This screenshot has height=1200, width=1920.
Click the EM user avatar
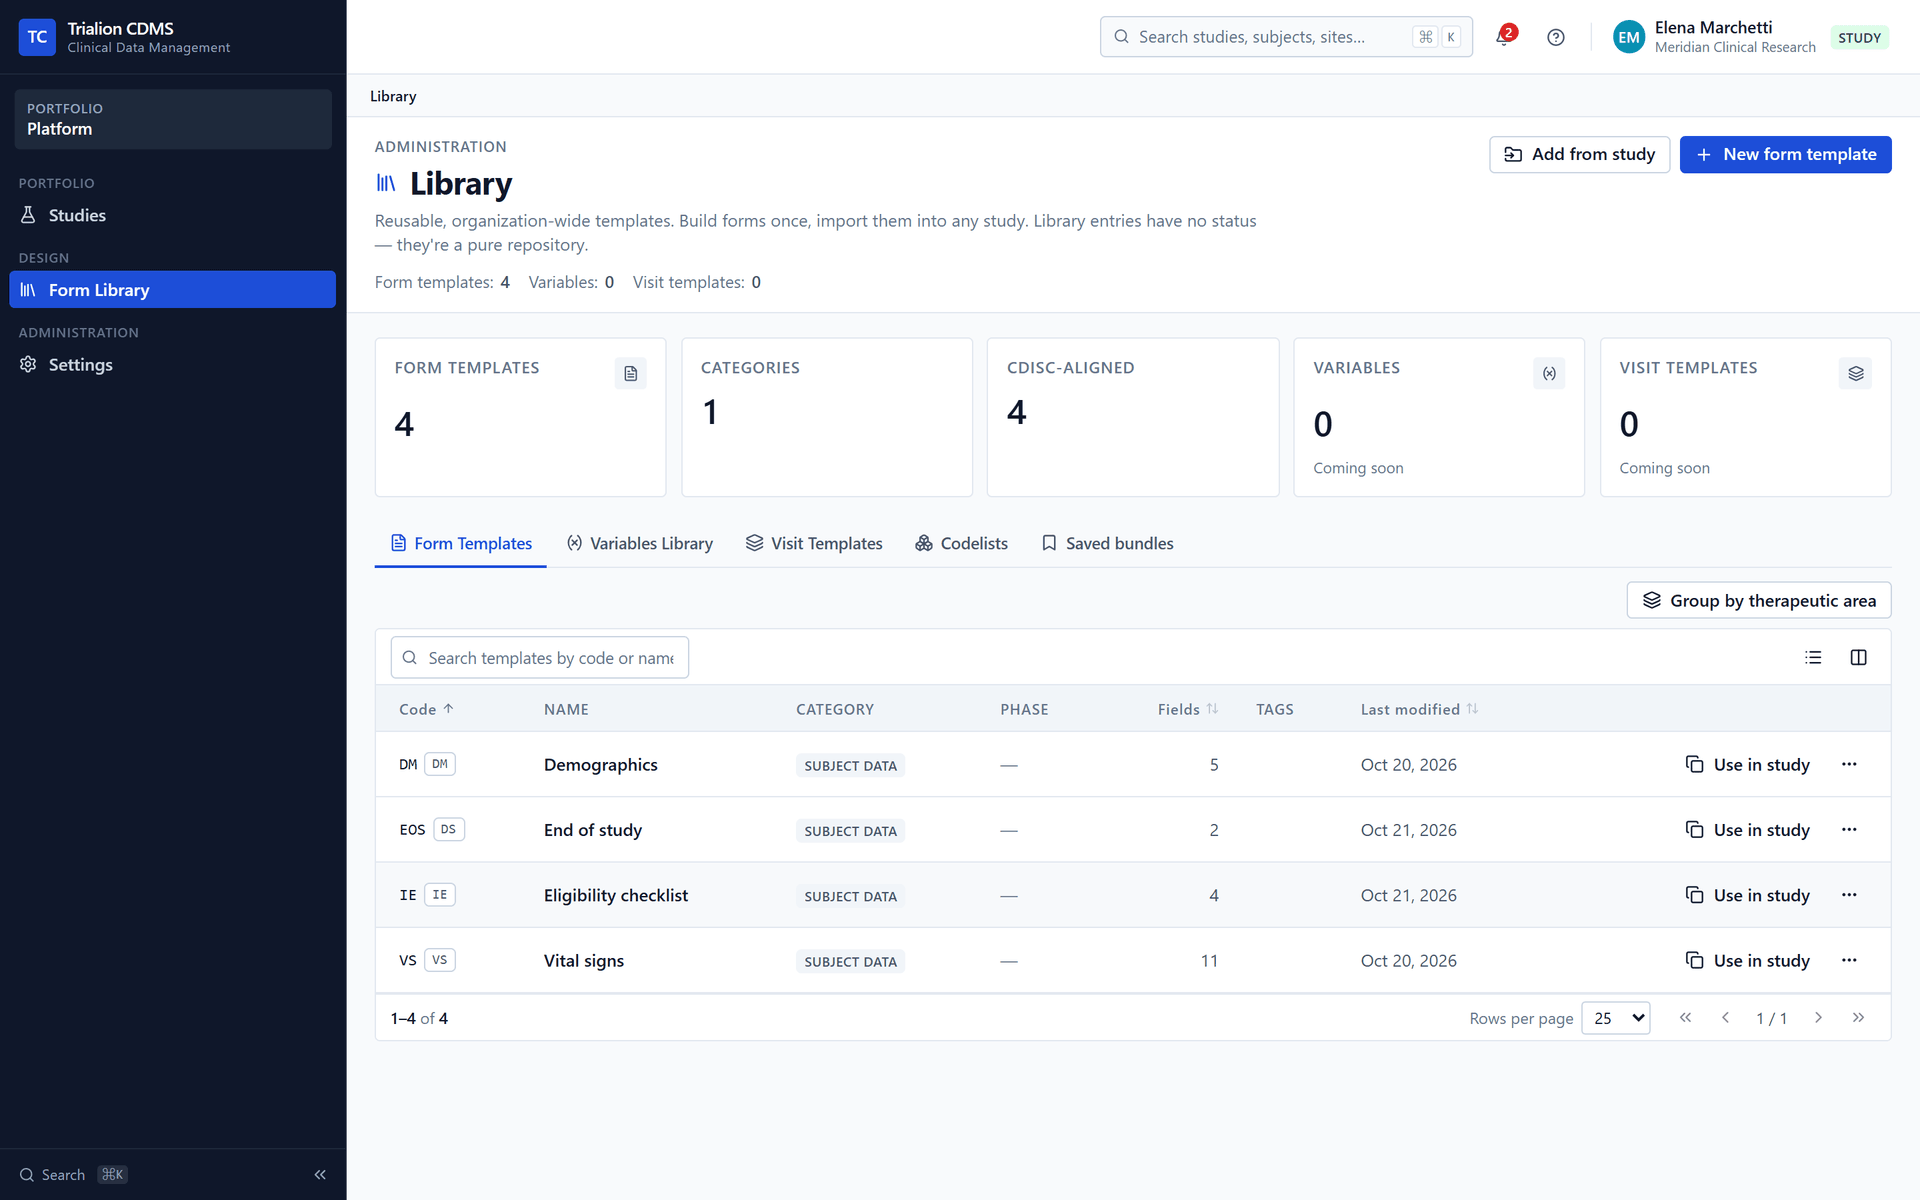pos(1629,37)
